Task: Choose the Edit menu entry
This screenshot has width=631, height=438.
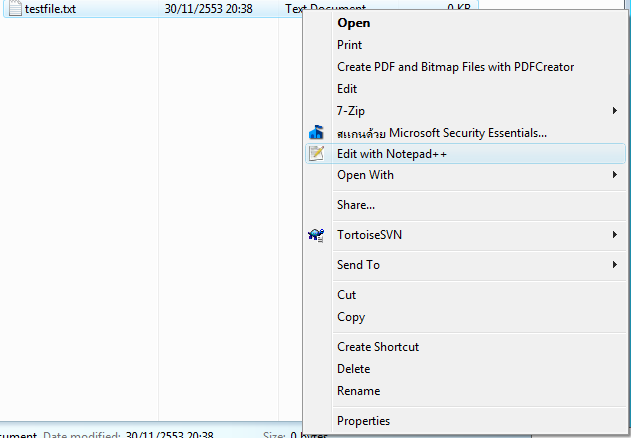Action: click(347, 89)
